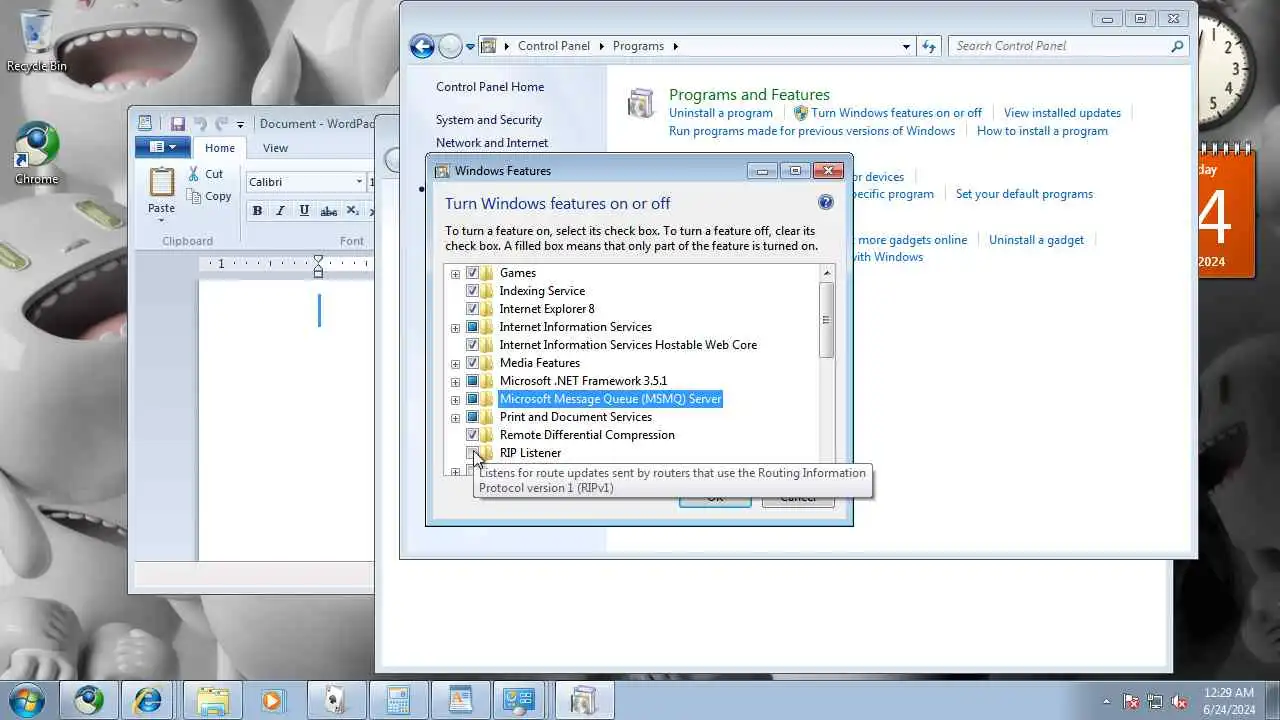Open the blue WordPad application menu button
1280x720 pixels.
(x=162, y=147)
